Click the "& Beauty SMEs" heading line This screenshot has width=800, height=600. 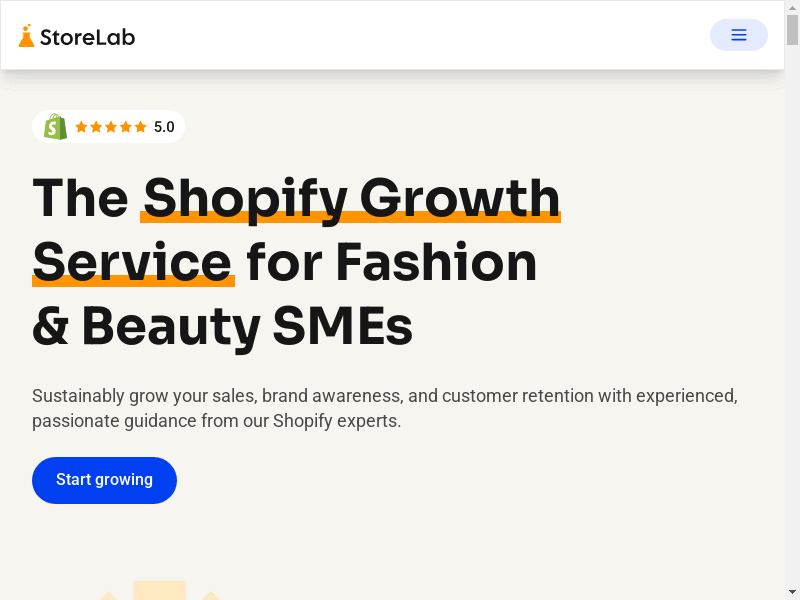(222, 327)
